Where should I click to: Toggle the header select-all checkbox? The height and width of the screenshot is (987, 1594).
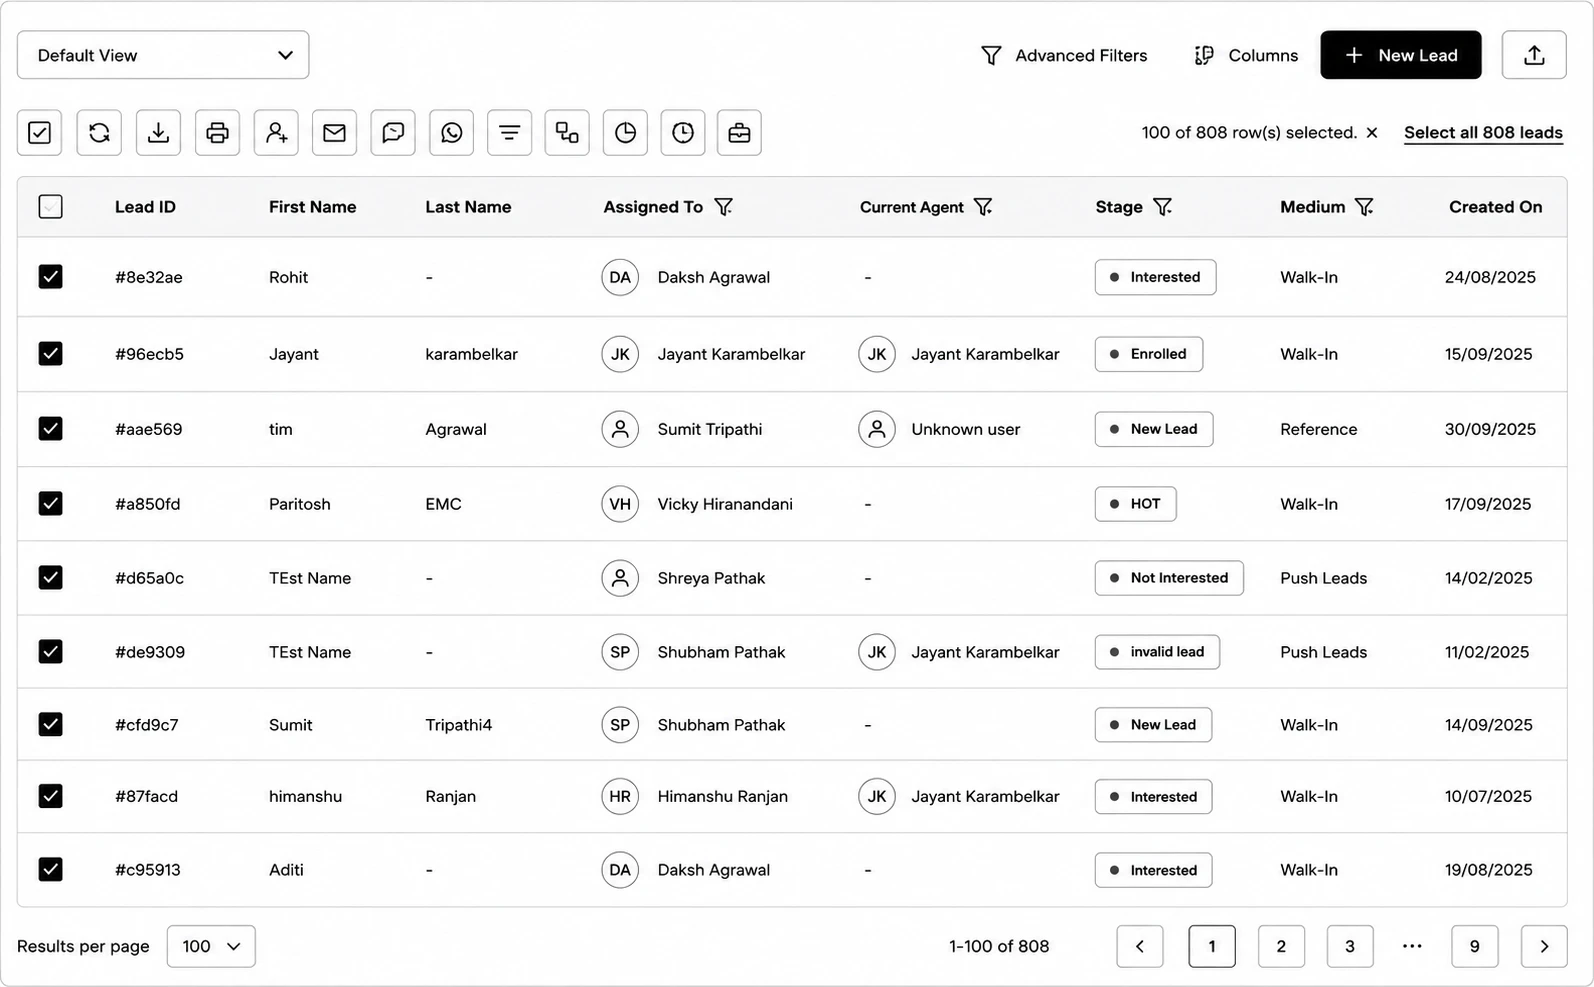[x=50, y=207]
